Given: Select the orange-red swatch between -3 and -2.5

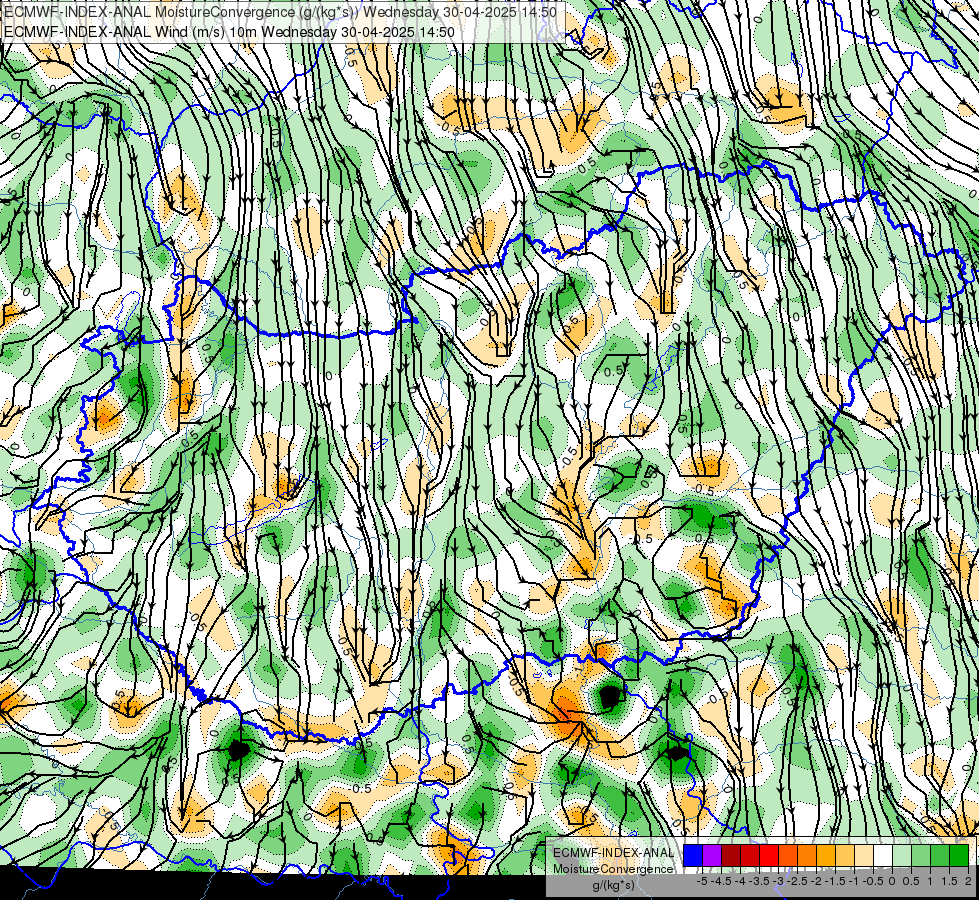Looking at the screenshot, I should 788,855.
